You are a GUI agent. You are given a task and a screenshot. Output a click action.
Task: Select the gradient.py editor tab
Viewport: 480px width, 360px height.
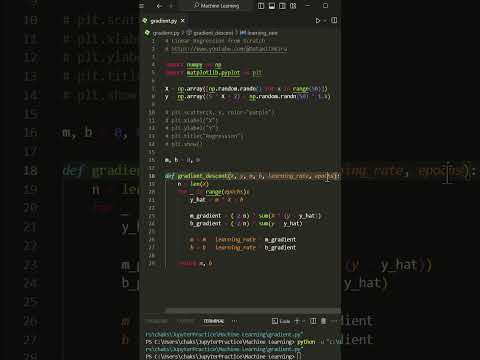pyautogui.click(x=164, y=21)
